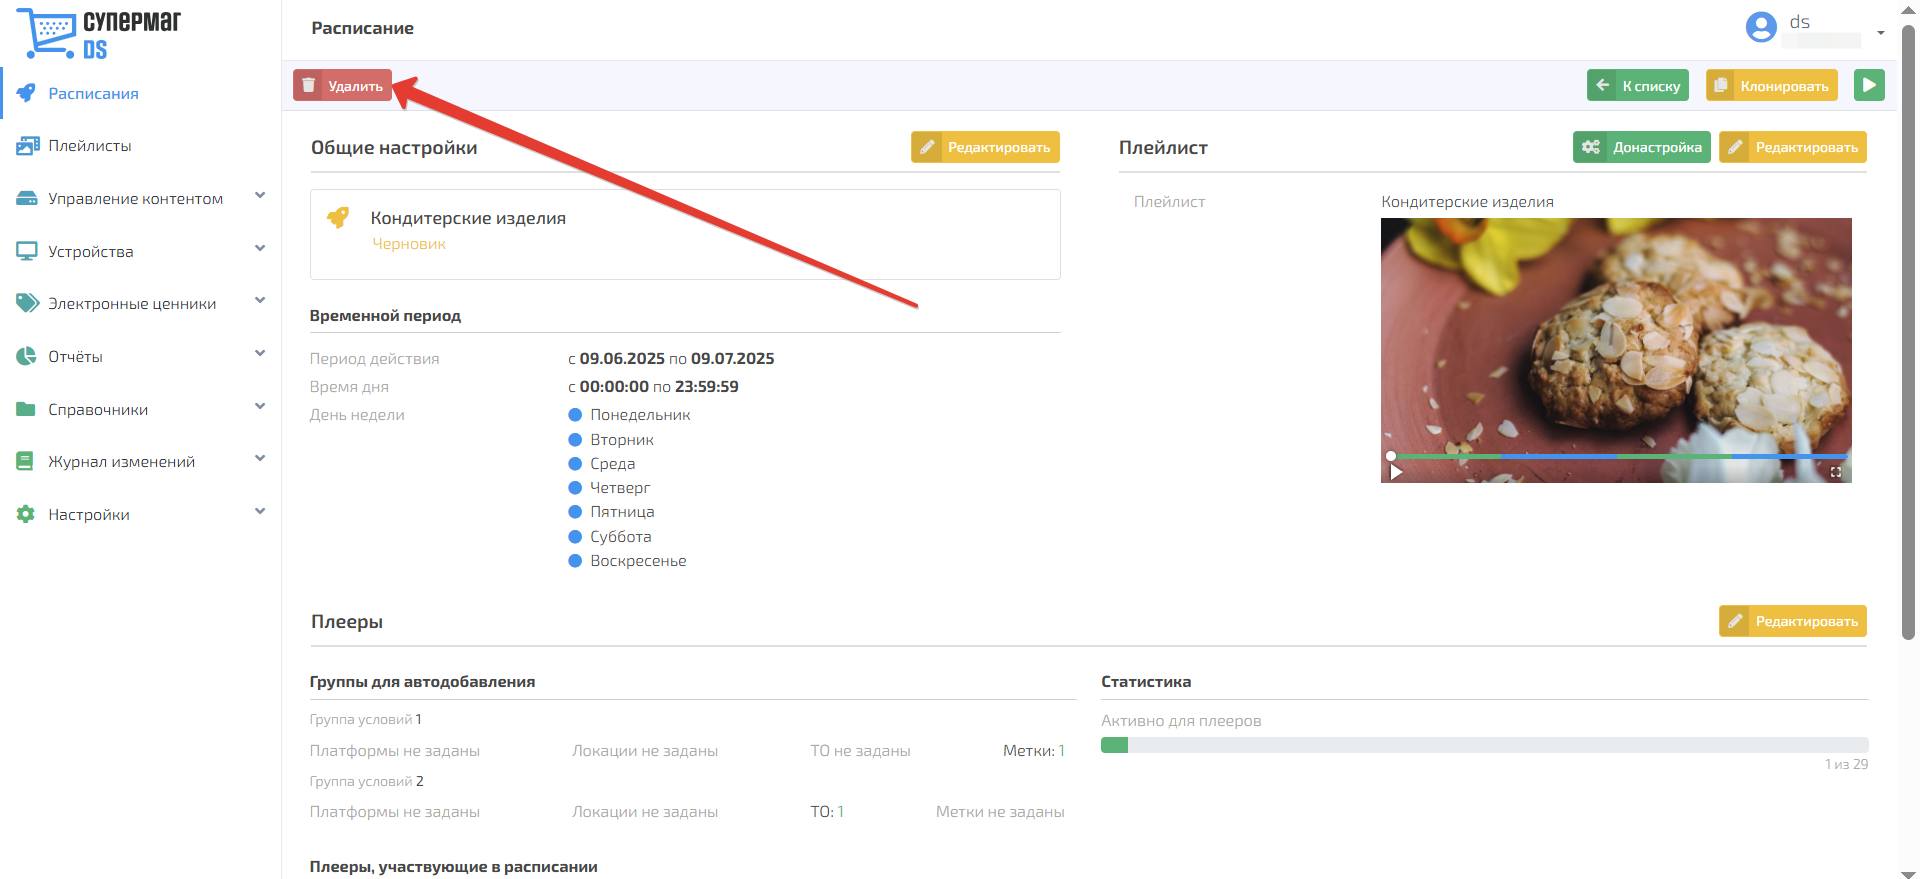The width and height of the screenshot is (1920, 879).
Task: Click the Клонировать button
Action: coord(1771,85)
